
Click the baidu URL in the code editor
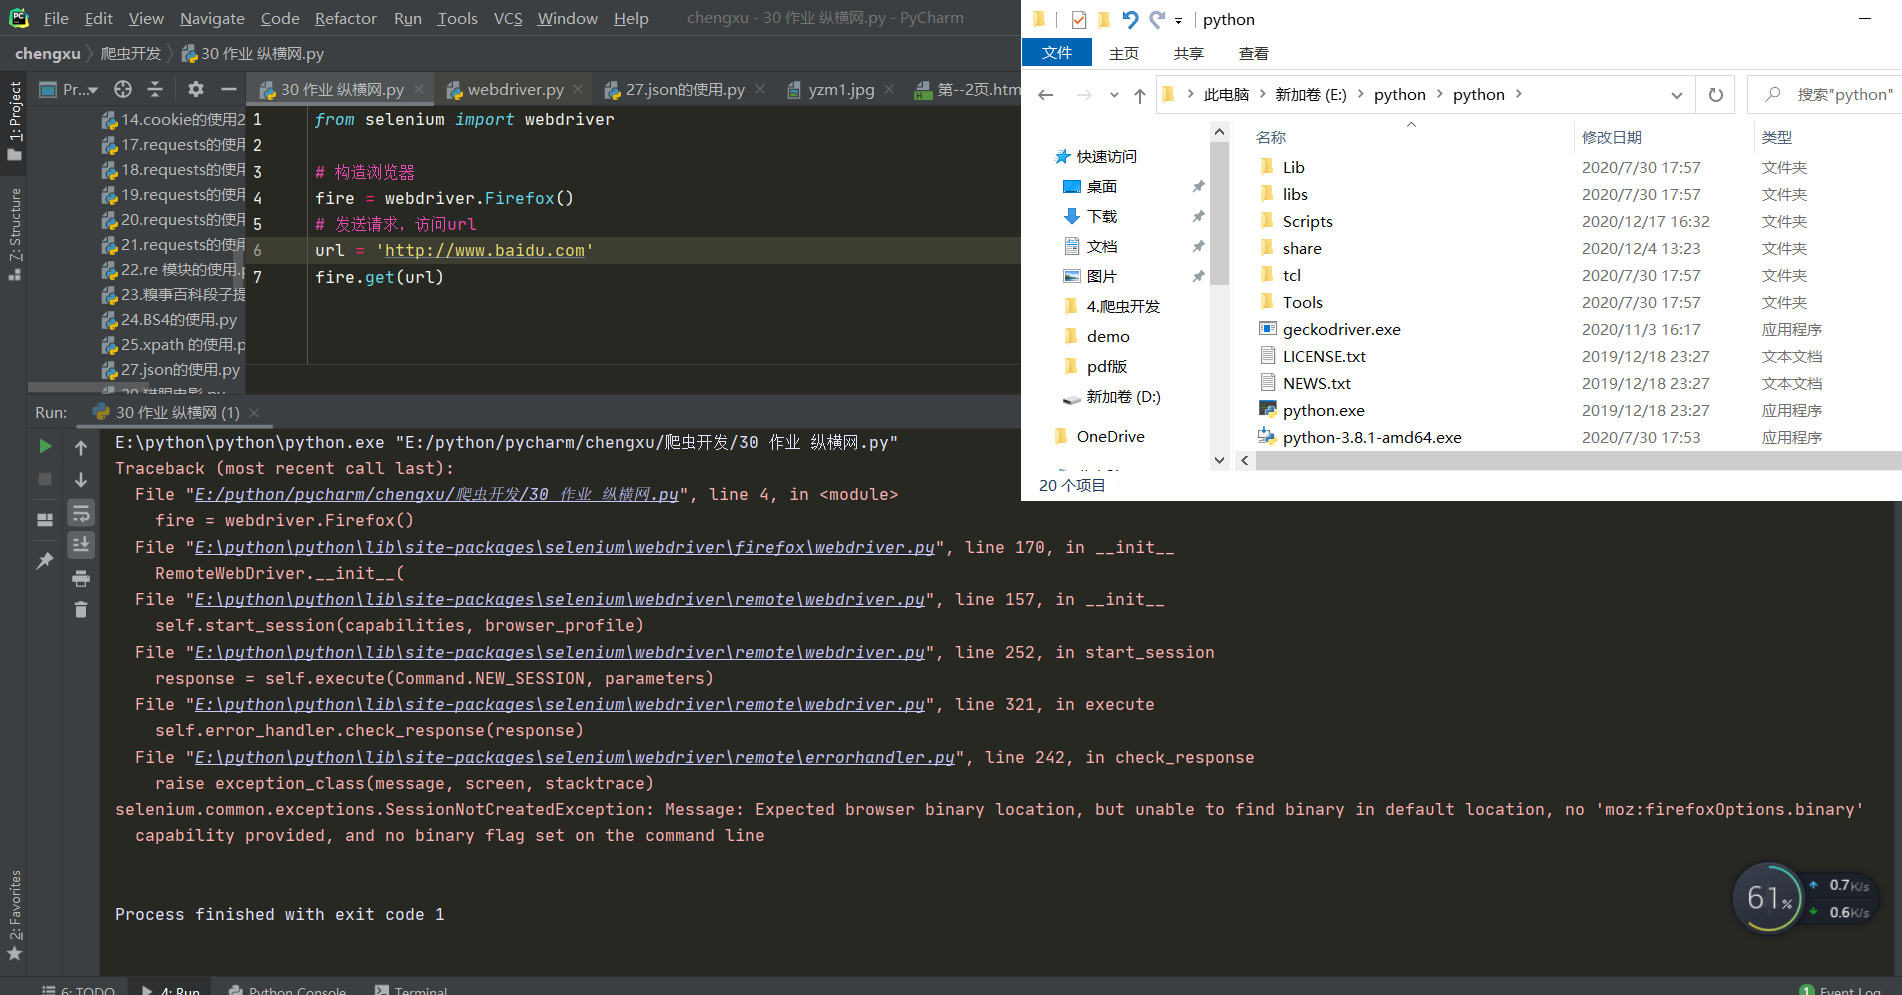(x=485, y=250)
